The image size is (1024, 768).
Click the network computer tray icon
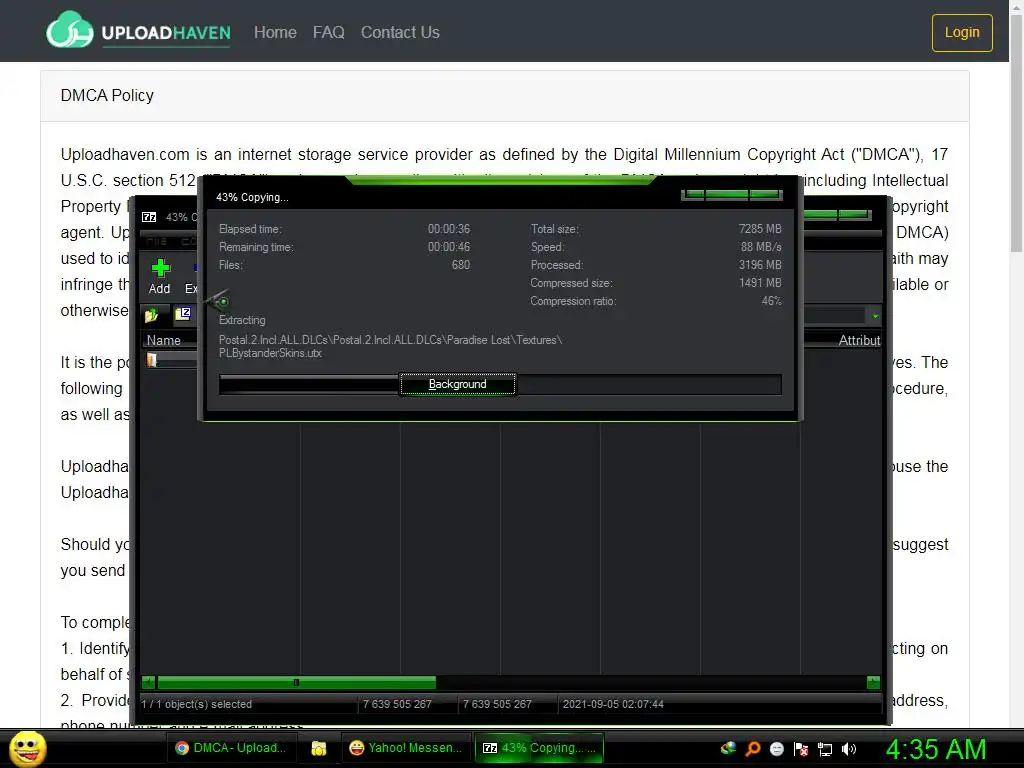(x=825, y=749)
